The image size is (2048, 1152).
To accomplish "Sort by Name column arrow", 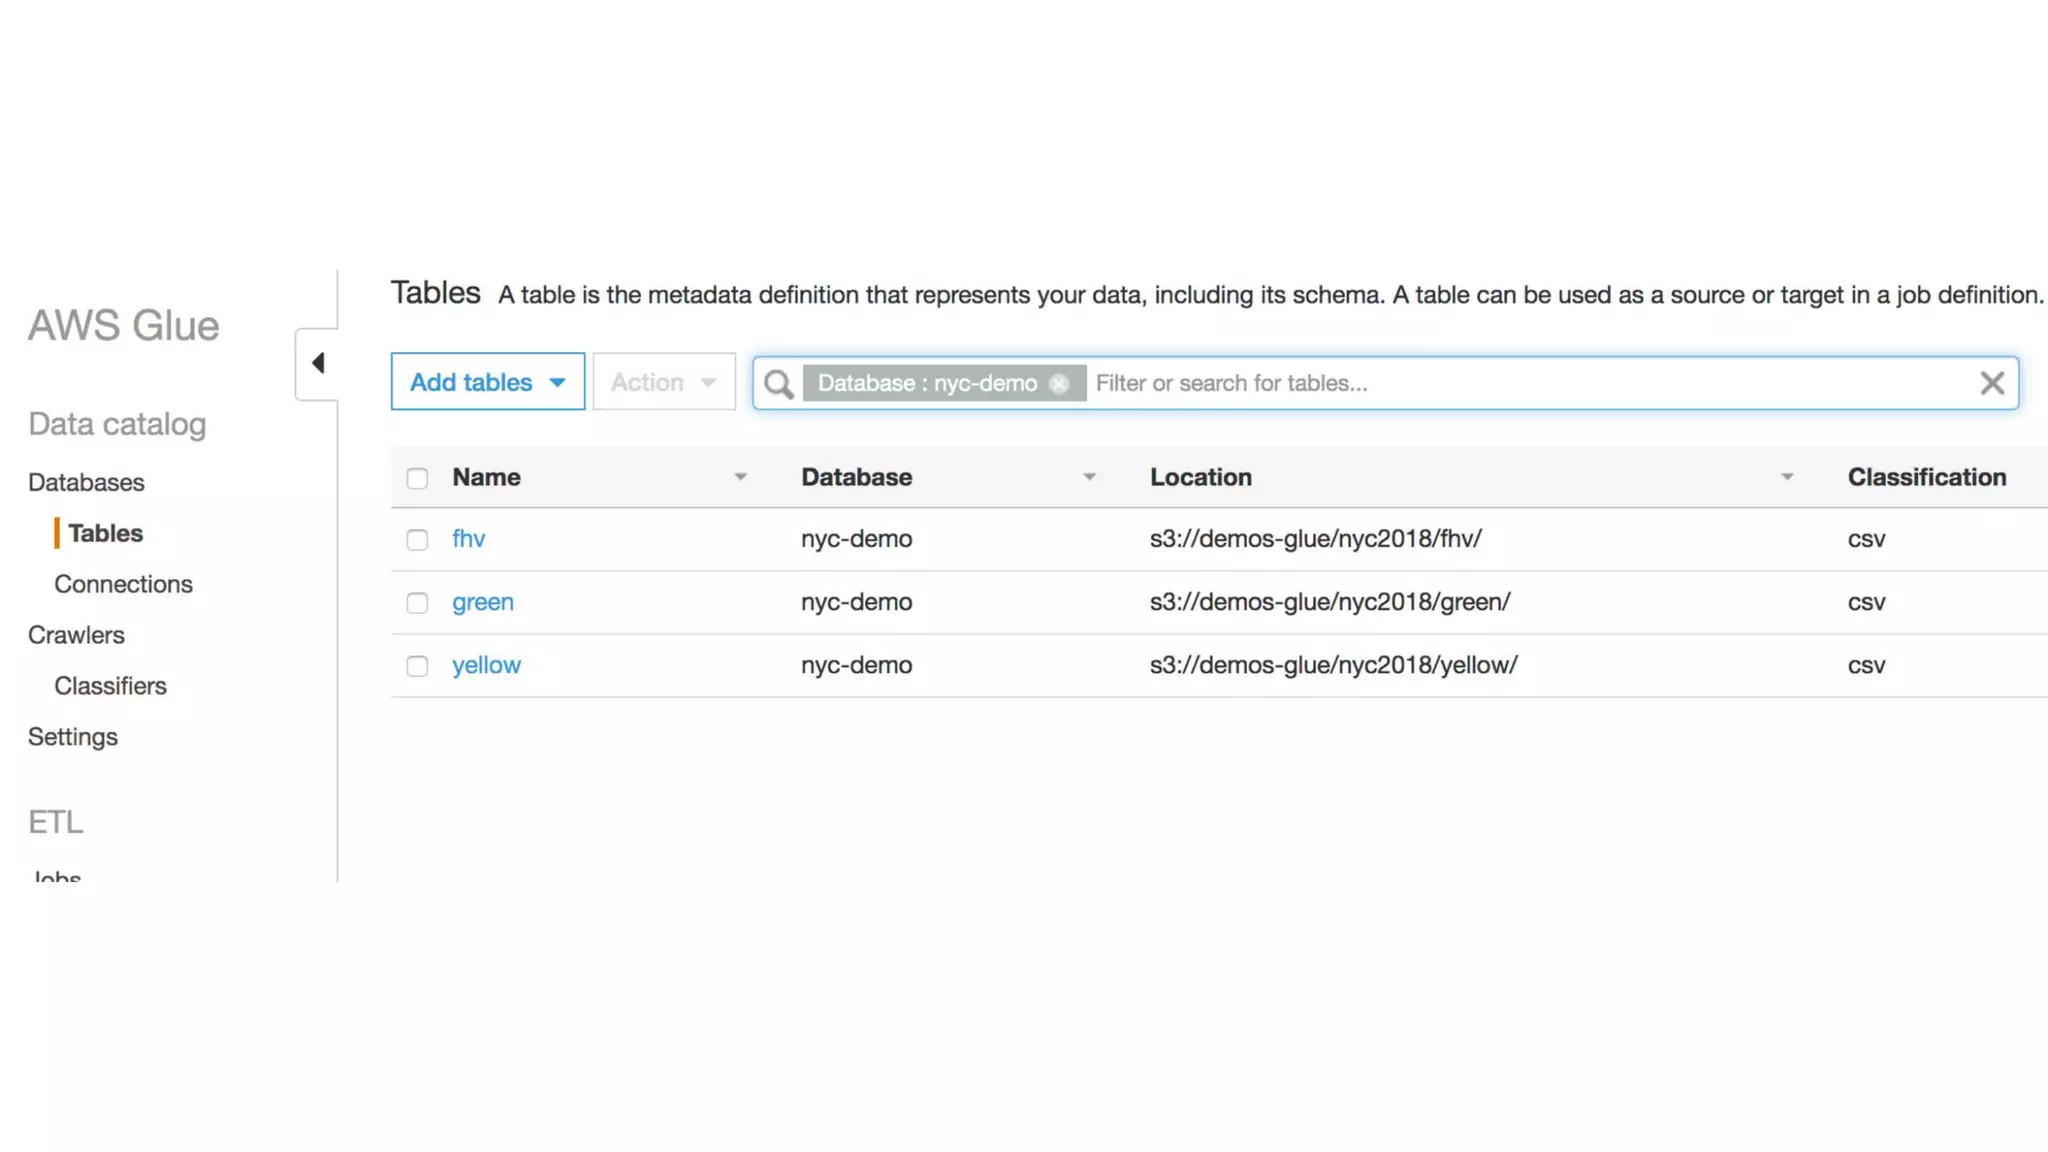I will tap(740, 478).
